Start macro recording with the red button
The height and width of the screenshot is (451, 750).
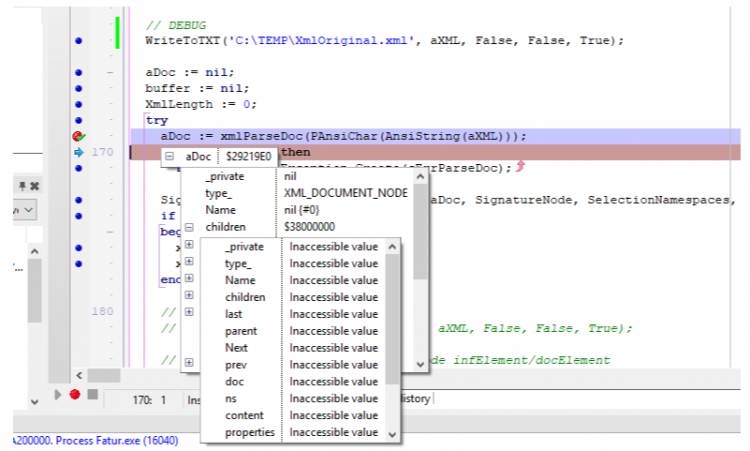click(75, 395)
